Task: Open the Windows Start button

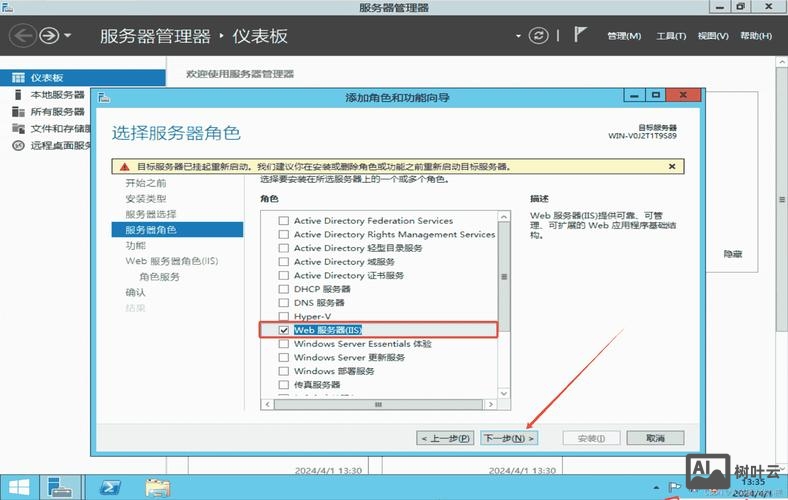Action: [x=18, y=487]
